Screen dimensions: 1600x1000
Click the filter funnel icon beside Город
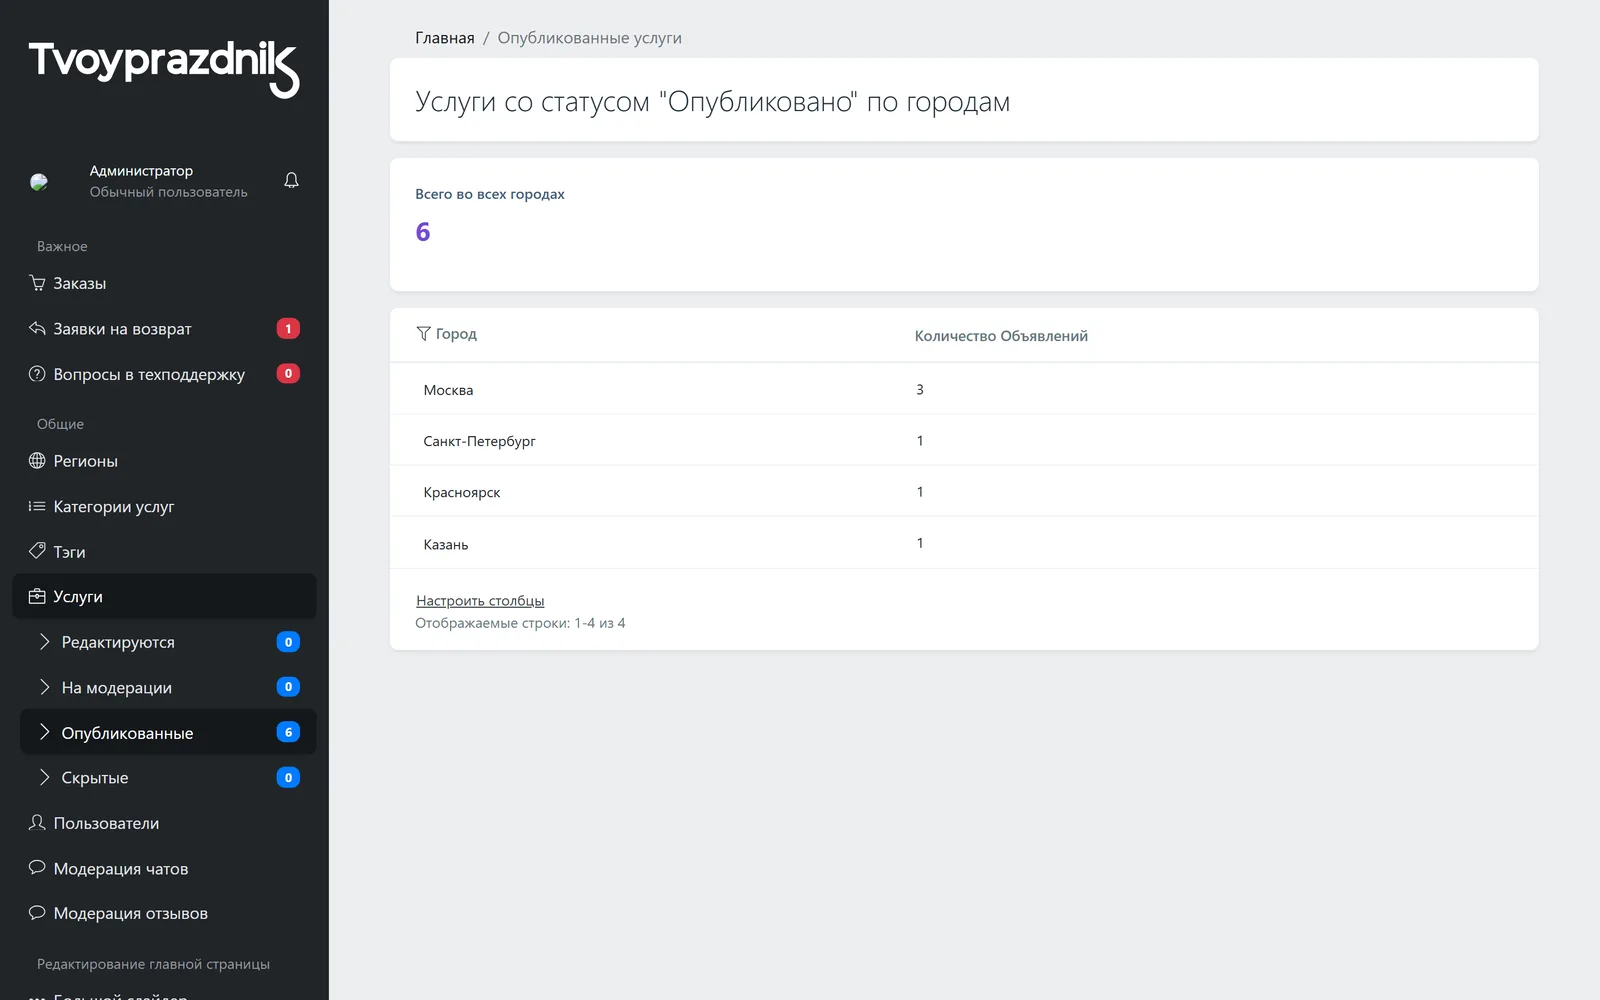(x=423, y=333)
